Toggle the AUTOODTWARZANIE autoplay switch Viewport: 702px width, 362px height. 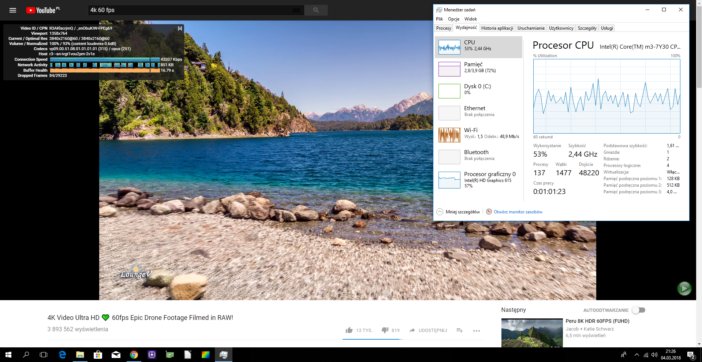tap(639, 310)
